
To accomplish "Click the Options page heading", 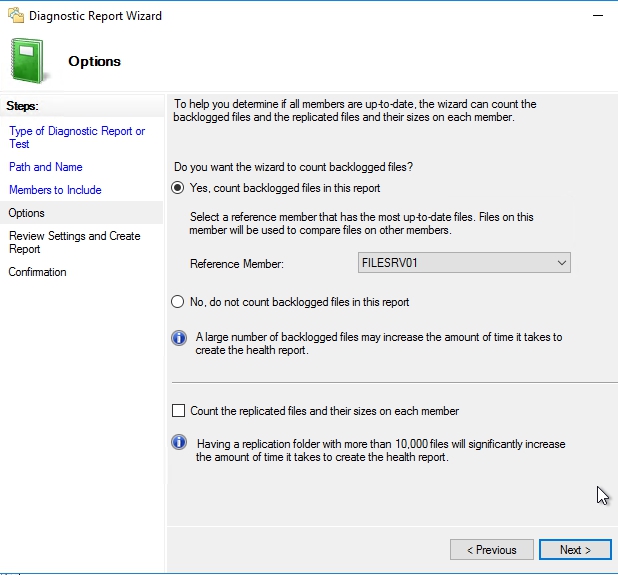I will pos(94,61).
